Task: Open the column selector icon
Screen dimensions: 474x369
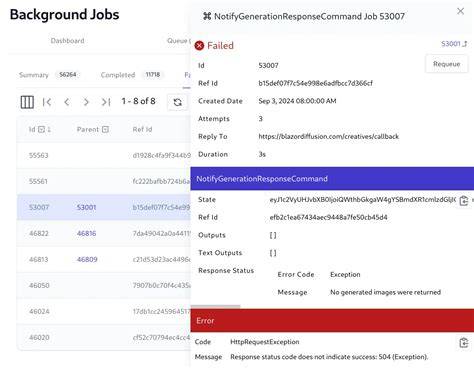Action: coord(27,102)
